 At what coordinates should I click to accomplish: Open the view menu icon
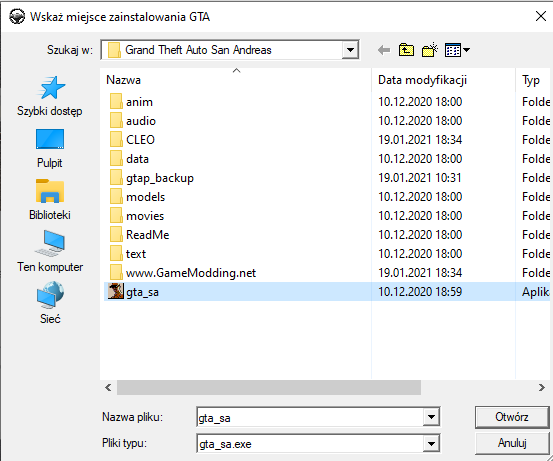pos(457,50)
